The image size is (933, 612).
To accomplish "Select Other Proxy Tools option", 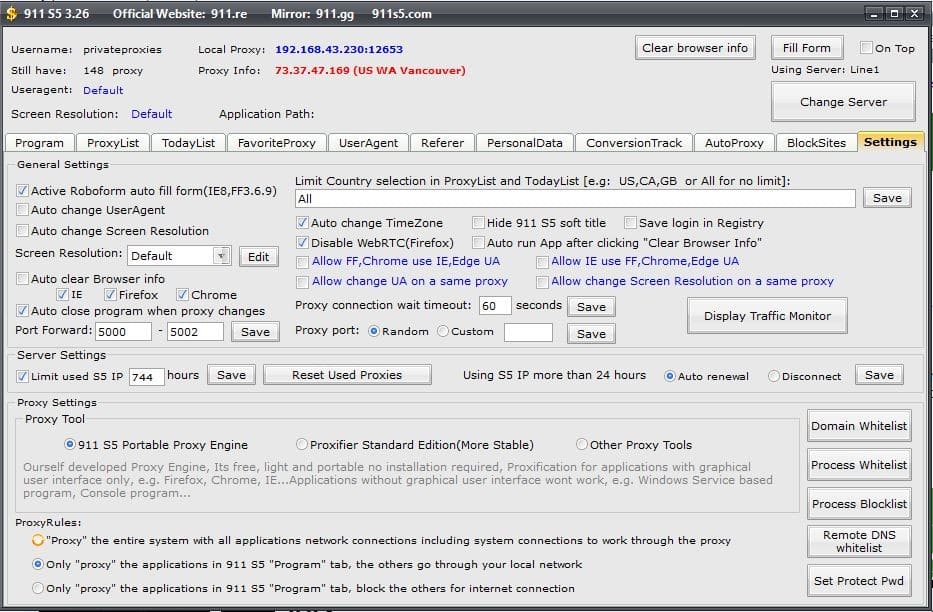I will (x=581, y=444).
